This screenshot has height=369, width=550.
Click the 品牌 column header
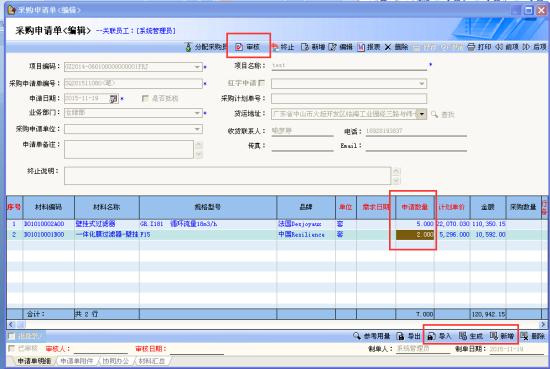point(306,207)
